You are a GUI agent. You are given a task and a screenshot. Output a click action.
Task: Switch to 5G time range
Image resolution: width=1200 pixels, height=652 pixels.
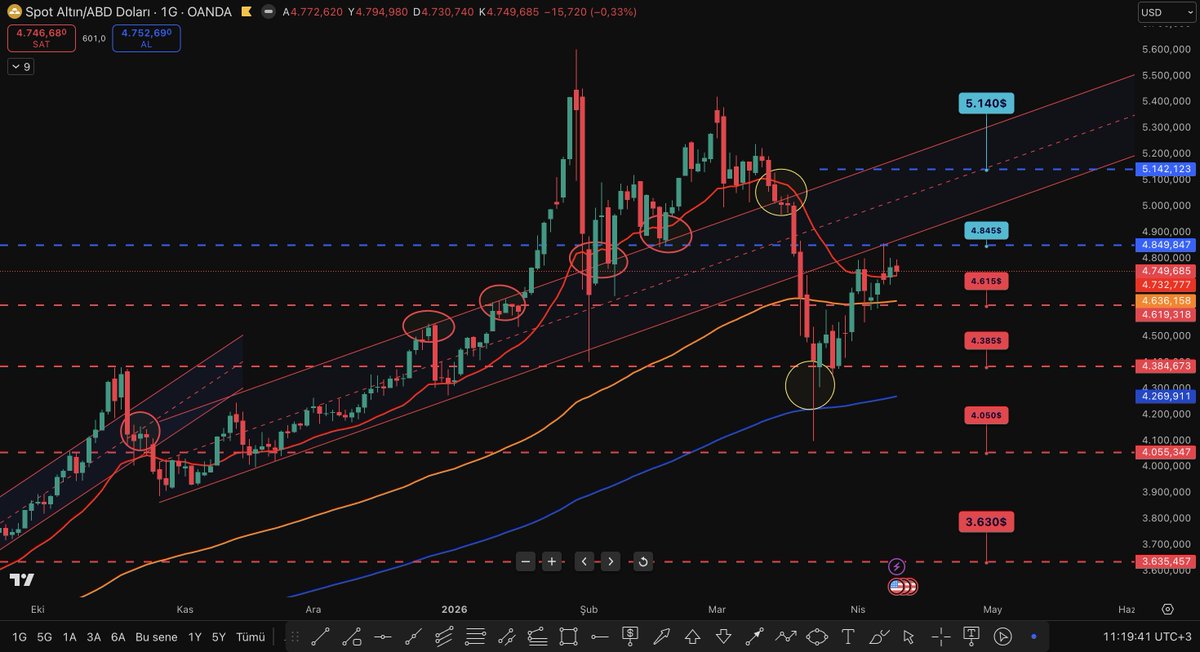click(x=45, y=636)
